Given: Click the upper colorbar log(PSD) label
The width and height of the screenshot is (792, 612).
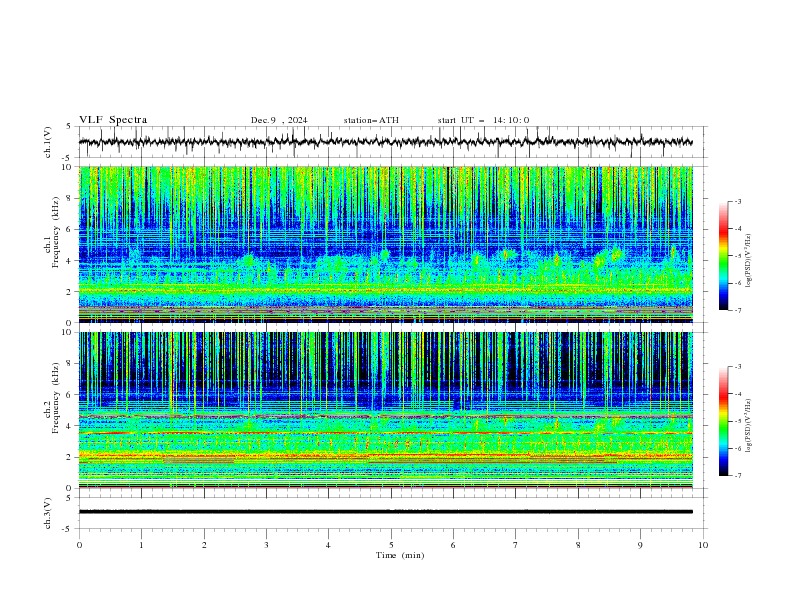Looking at the screenshot, I should (748, 261).
